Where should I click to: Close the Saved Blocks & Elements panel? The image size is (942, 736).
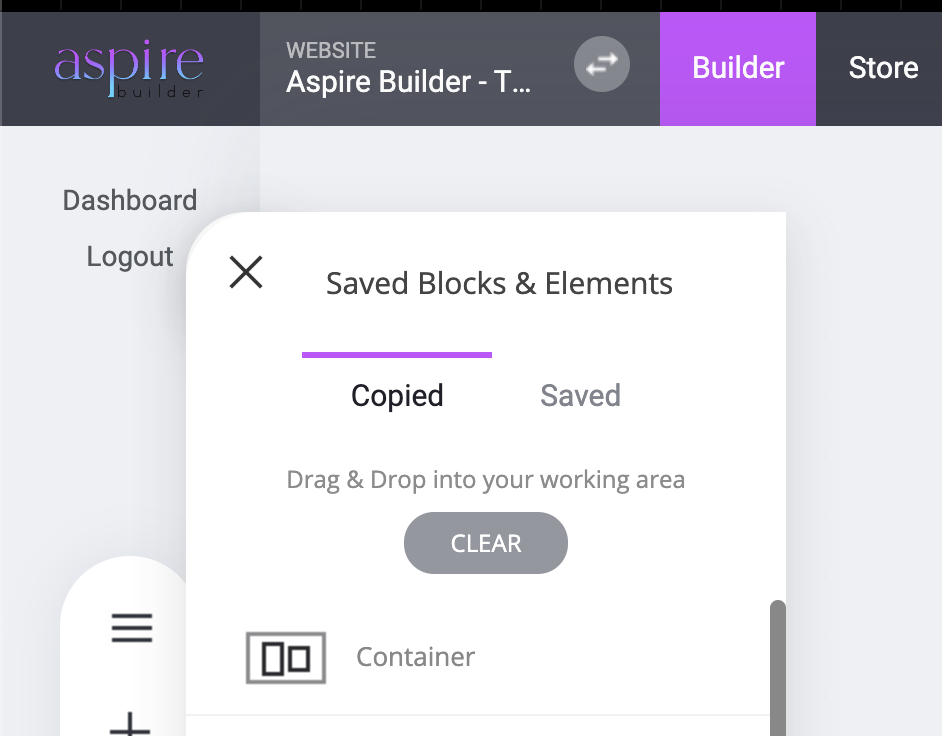click(x=246, y=272)
